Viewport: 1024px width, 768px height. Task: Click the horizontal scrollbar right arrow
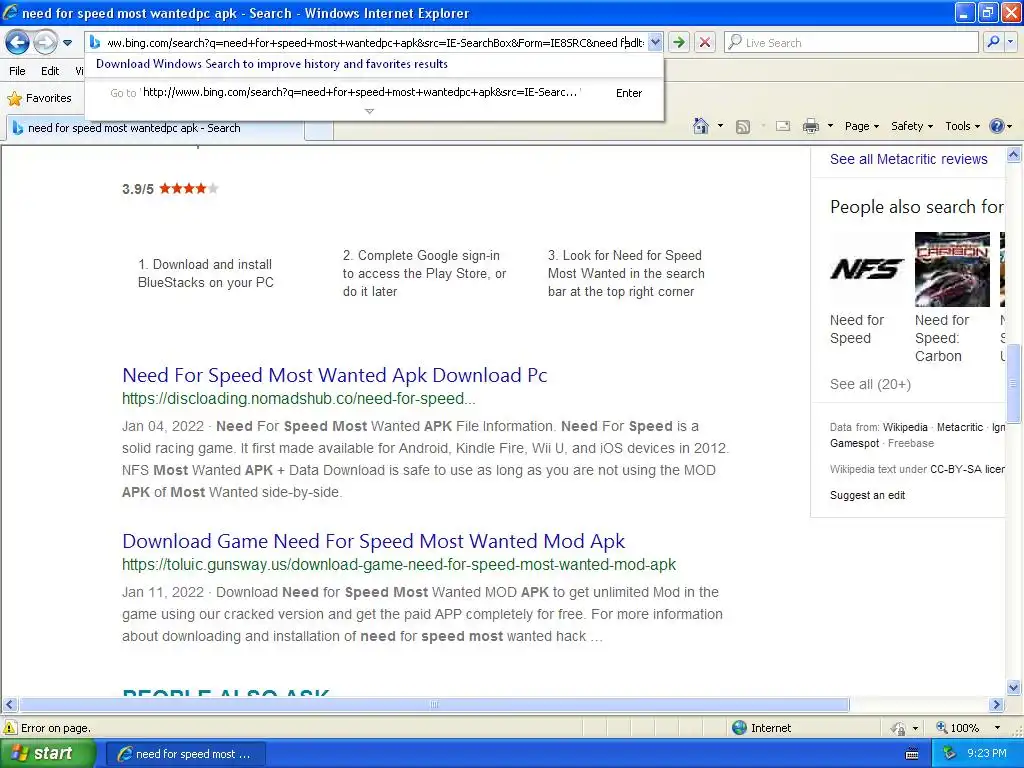tap(997, 704)
